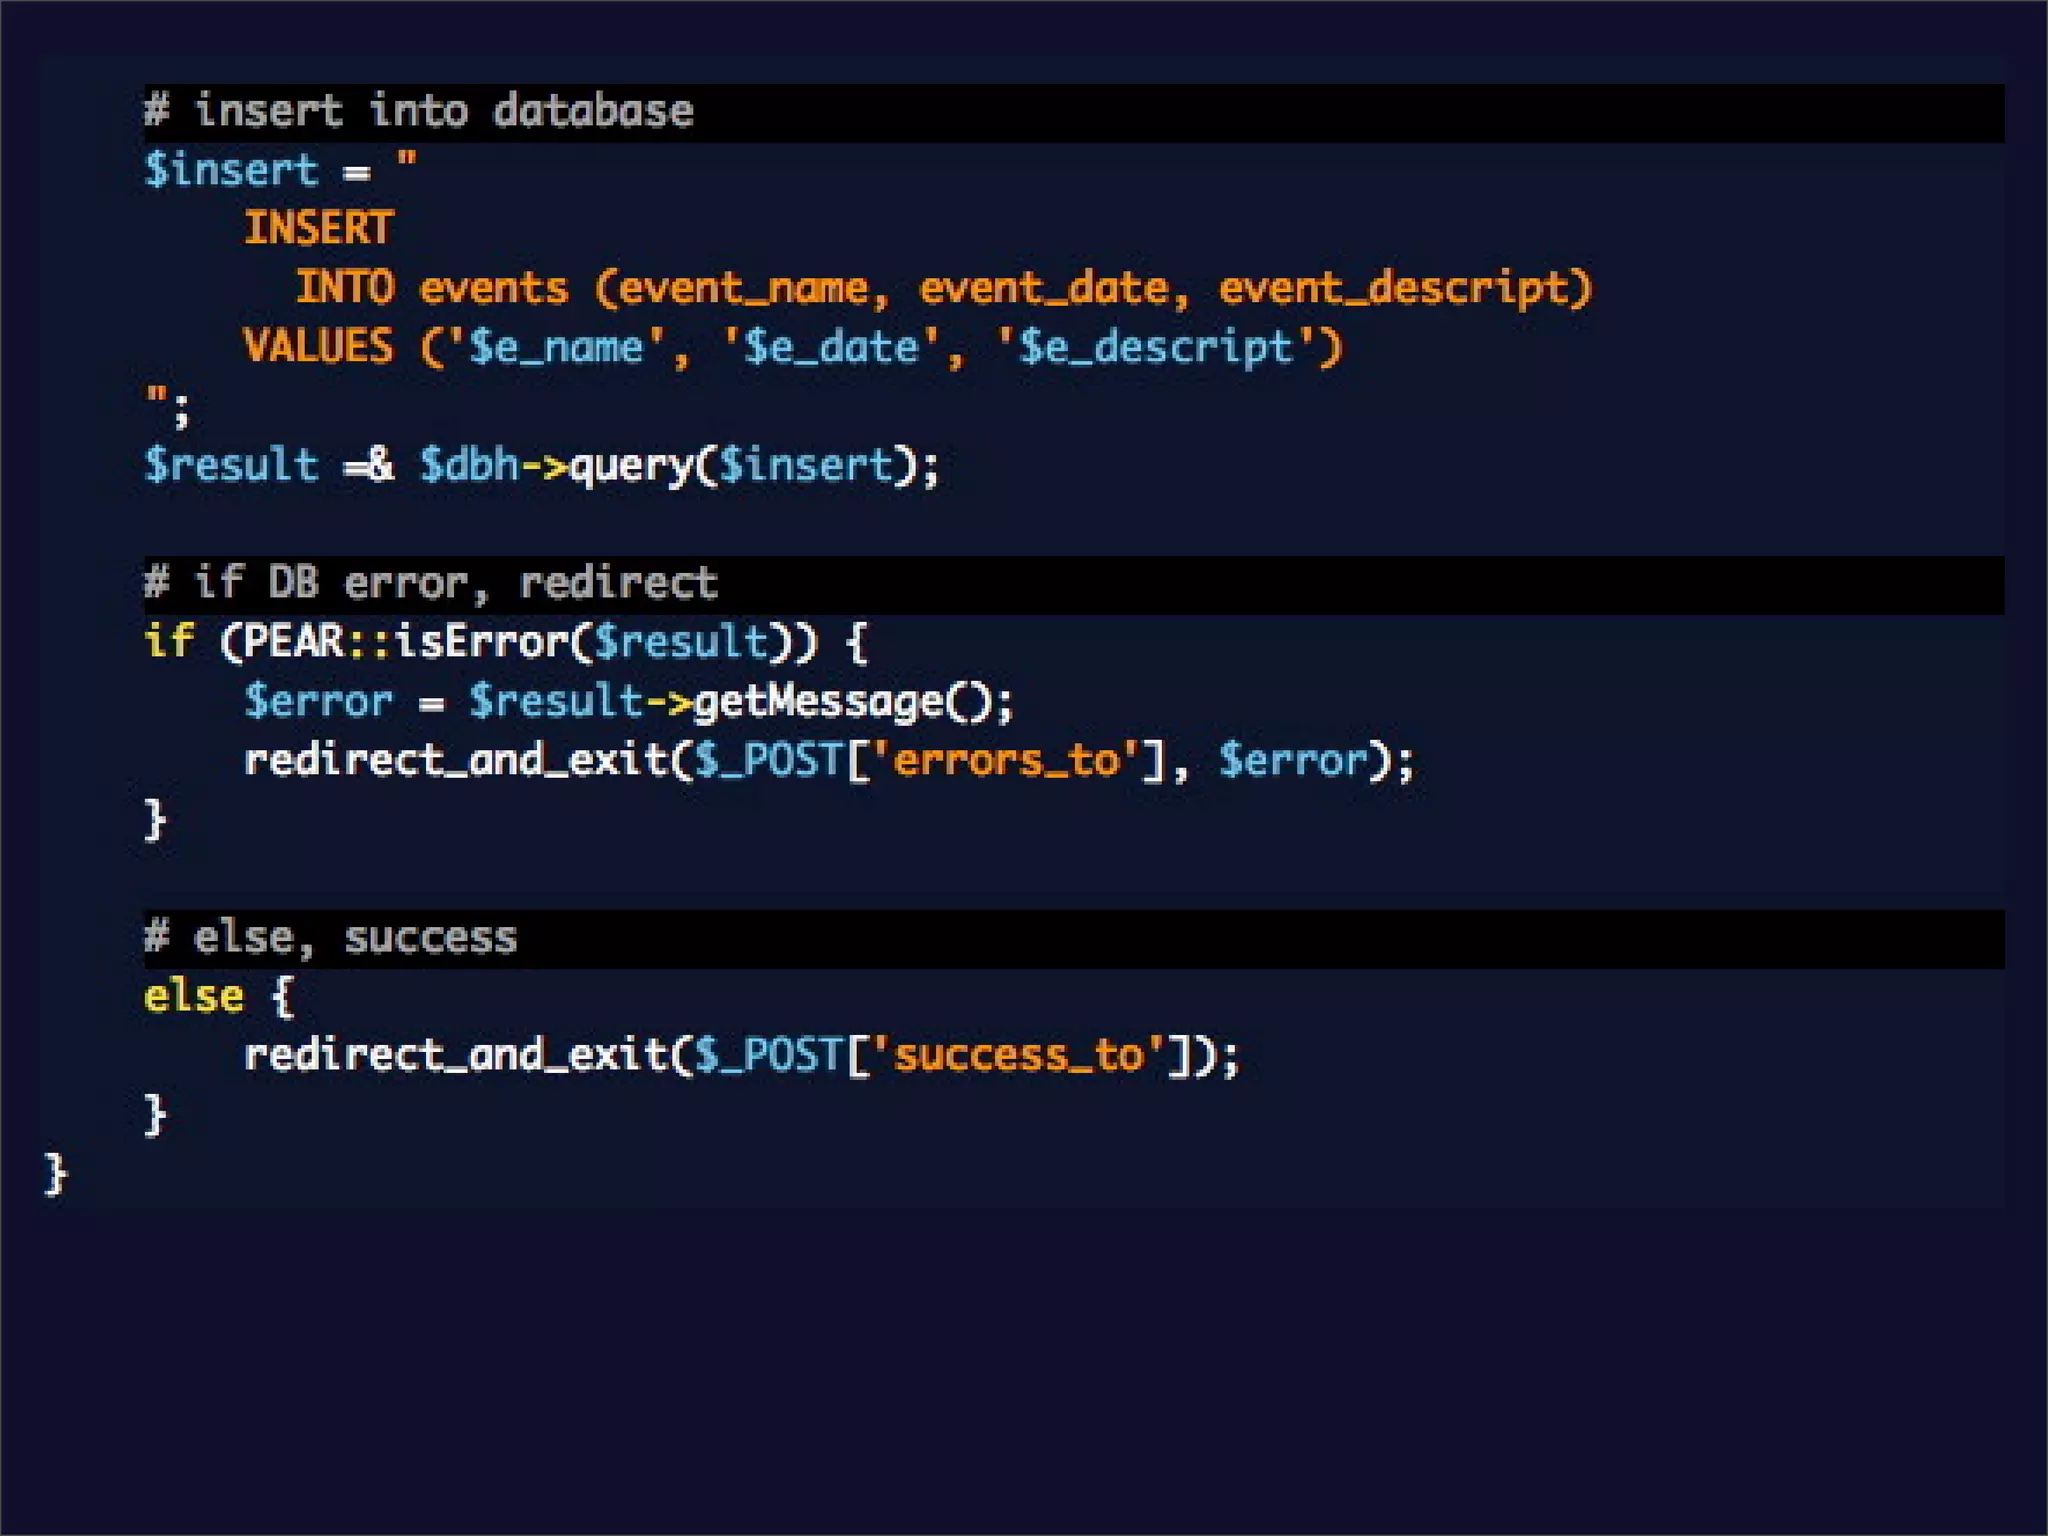The width and height of the screenshot is (2048, 1536).
Task: Click the event_descript column name
Action: (1393, 288)
